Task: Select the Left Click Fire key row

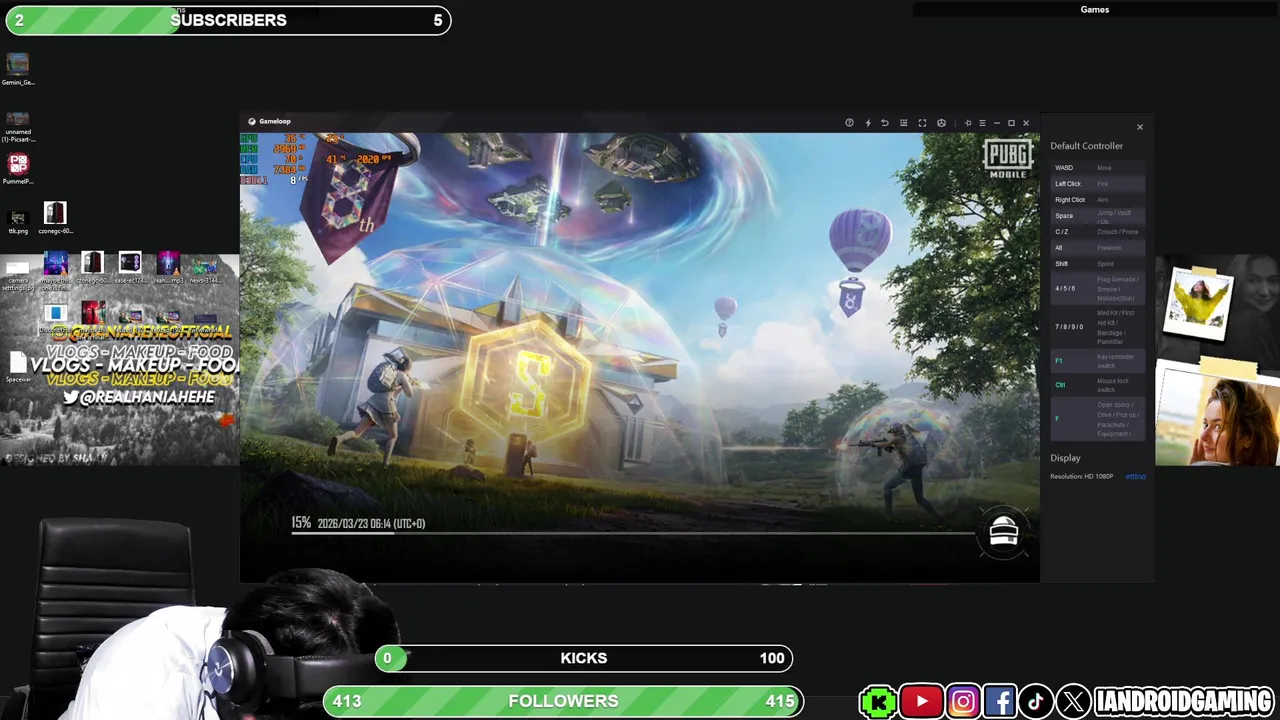Action: point(1097,184)
